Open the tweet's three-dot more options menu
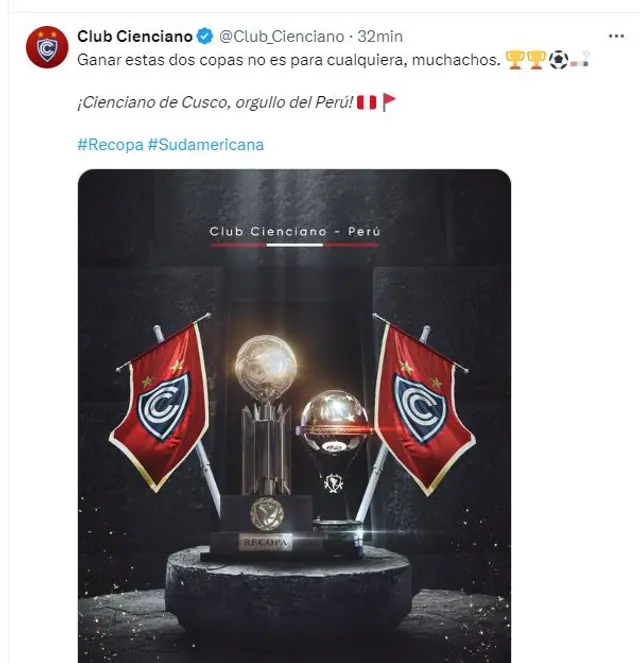 [616, 37]
